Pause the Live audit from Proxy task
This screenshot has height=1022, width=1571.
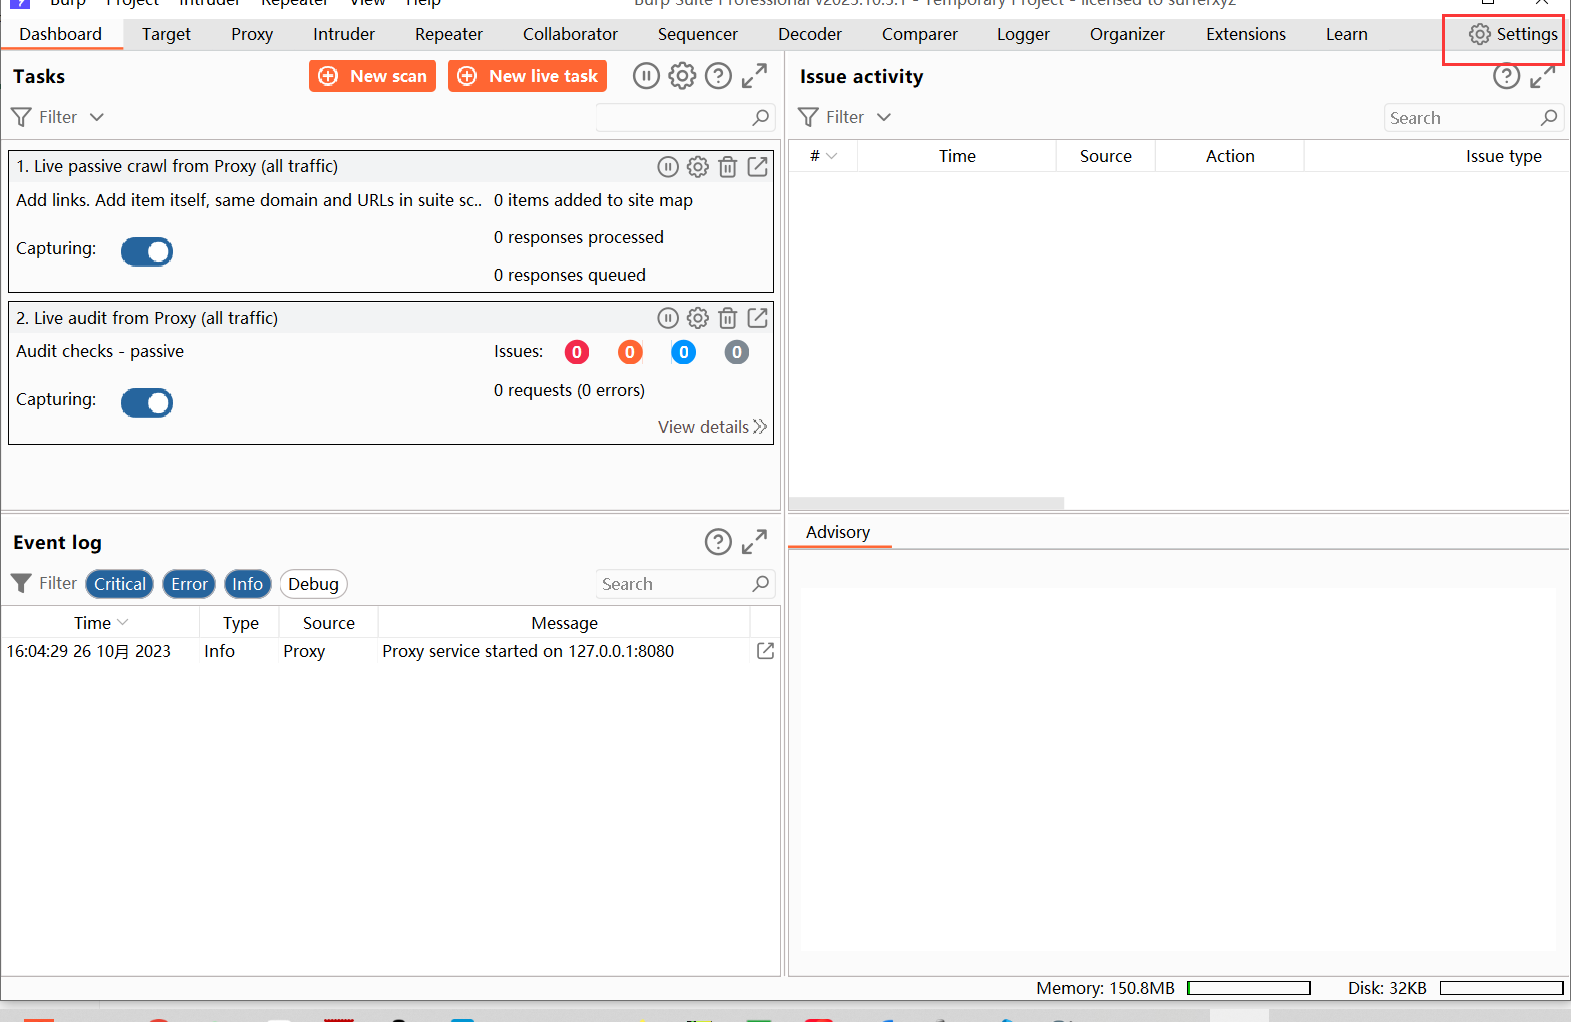pyautogui.click(x=668, y=318)
